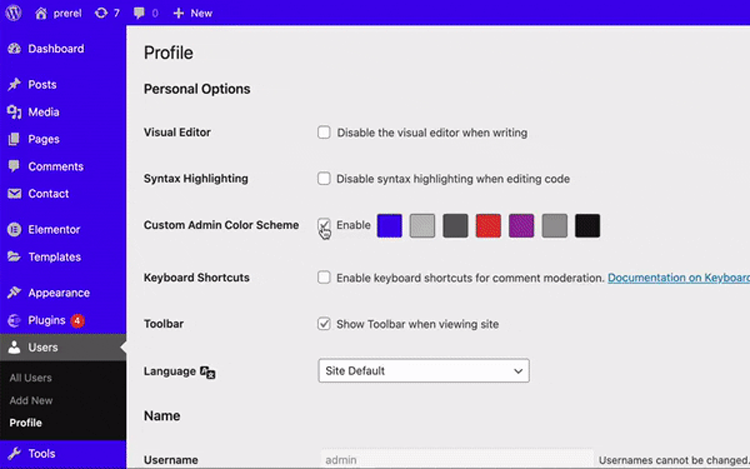The height and width of the screenshot is (469, 750).
Task: Open the Posts menu item
Action: pyautogui.click(x=42, y=85)
